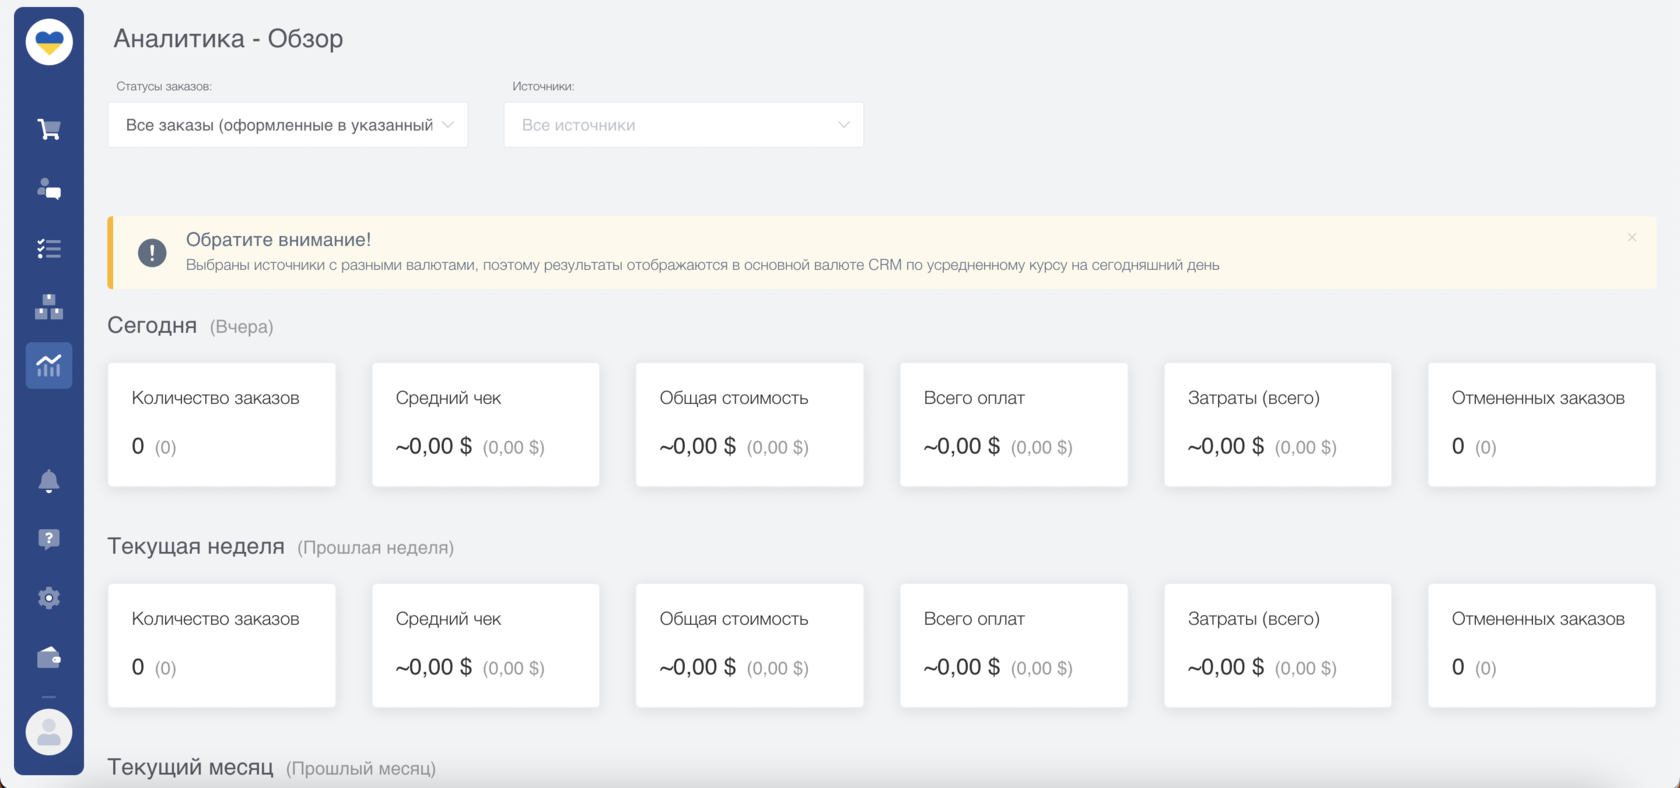Open the user profile avatar
The height and width of the screenshot is (788, 1680).
(x=49, y=733)
